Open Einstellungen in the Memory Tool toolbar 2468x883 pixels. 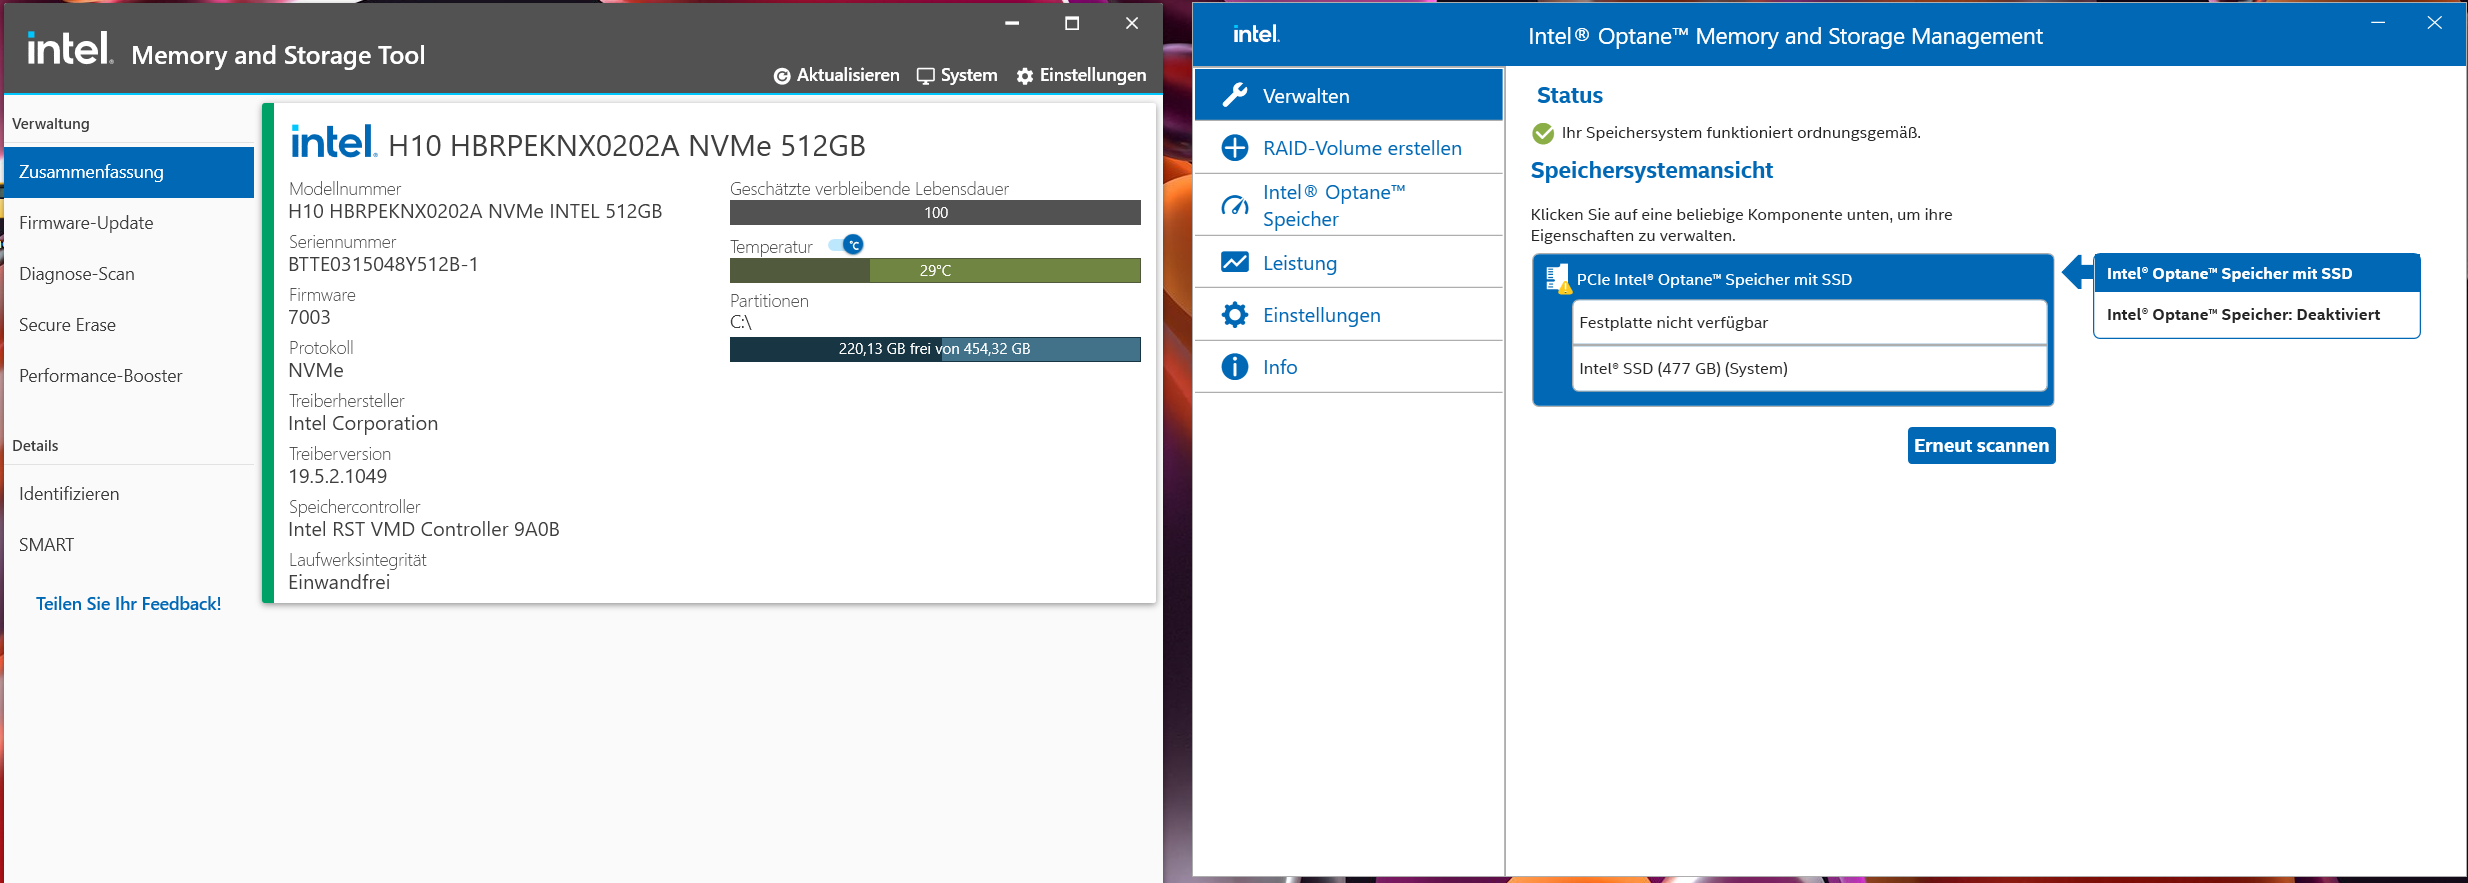[x=1081, y=76]
